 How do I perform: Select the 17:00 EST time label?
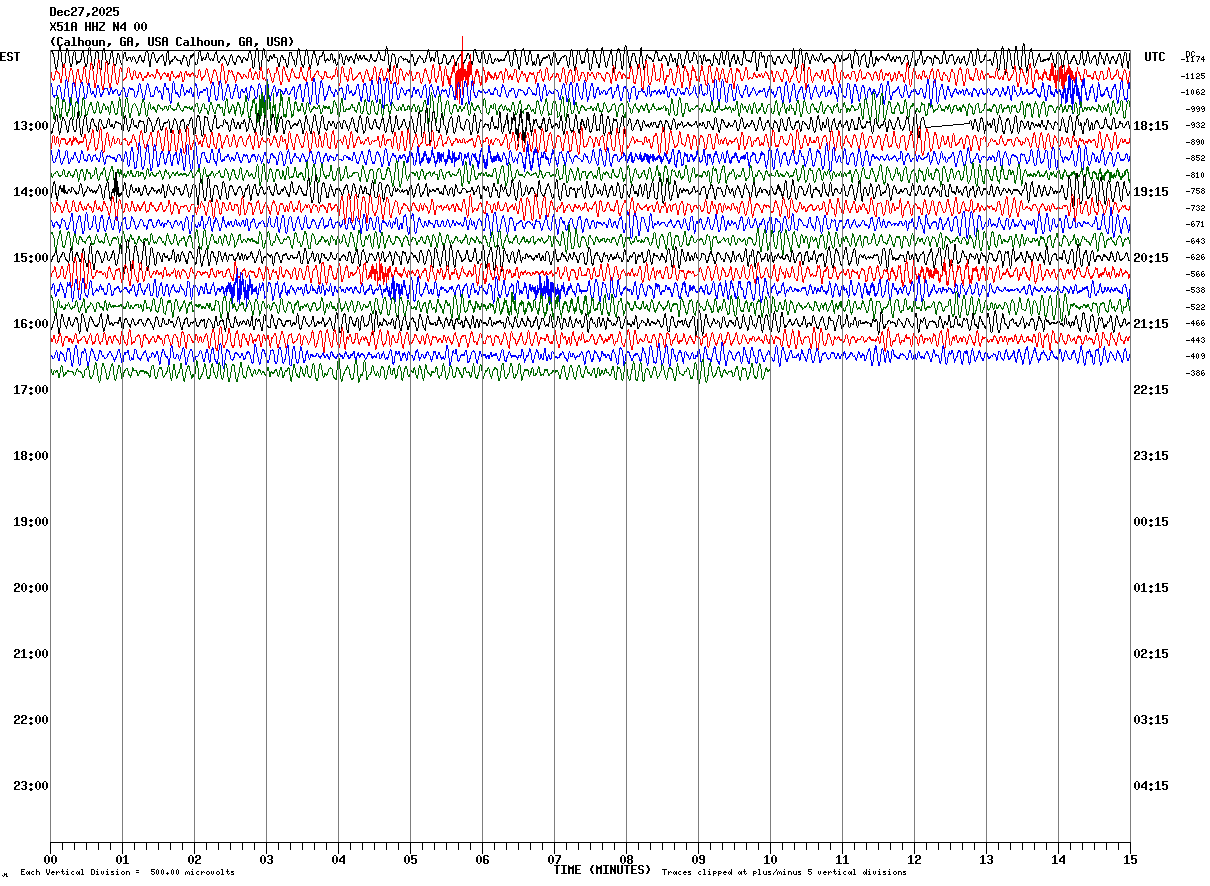point(31,390)
